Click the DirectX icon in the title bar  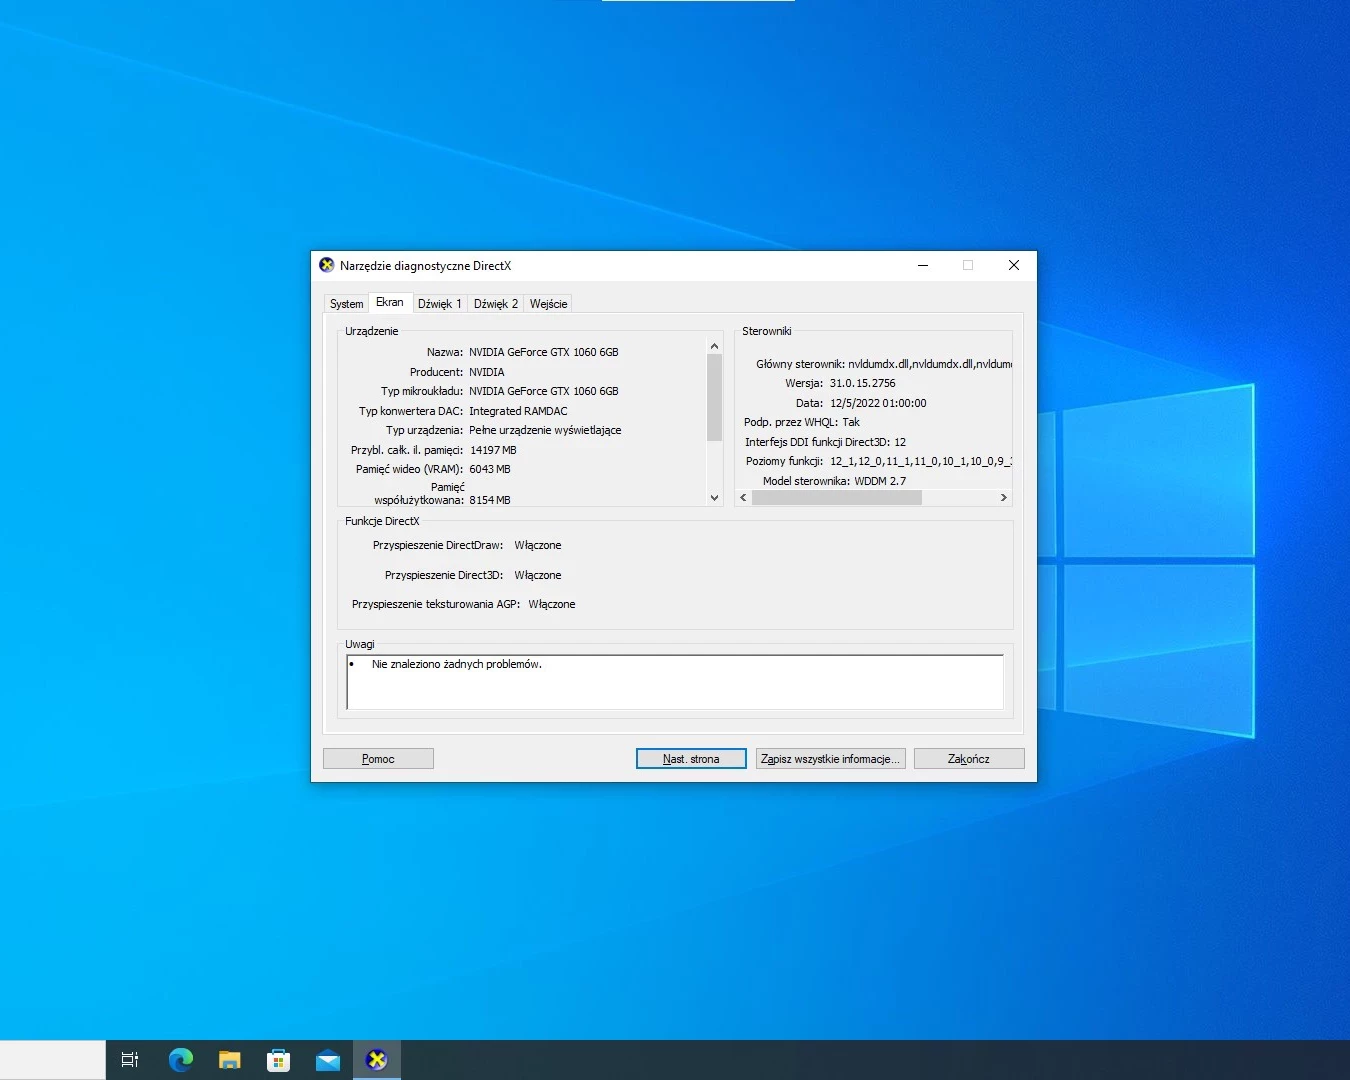(327, 265)
